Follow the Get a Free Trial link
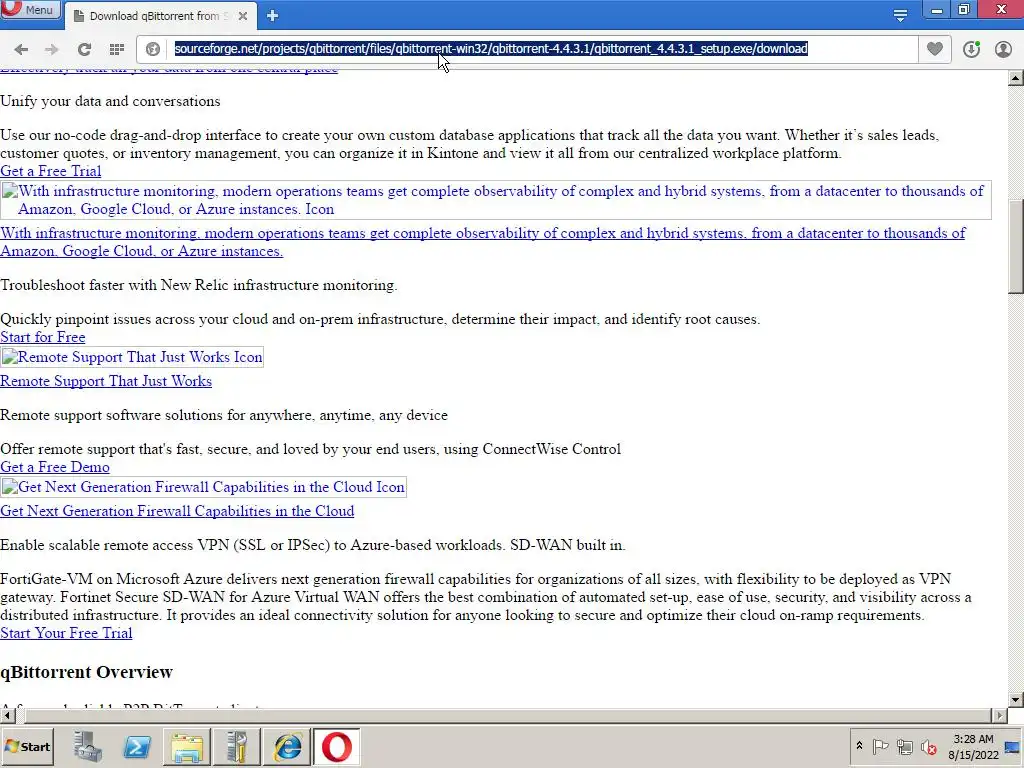 [x=50, y=171]
